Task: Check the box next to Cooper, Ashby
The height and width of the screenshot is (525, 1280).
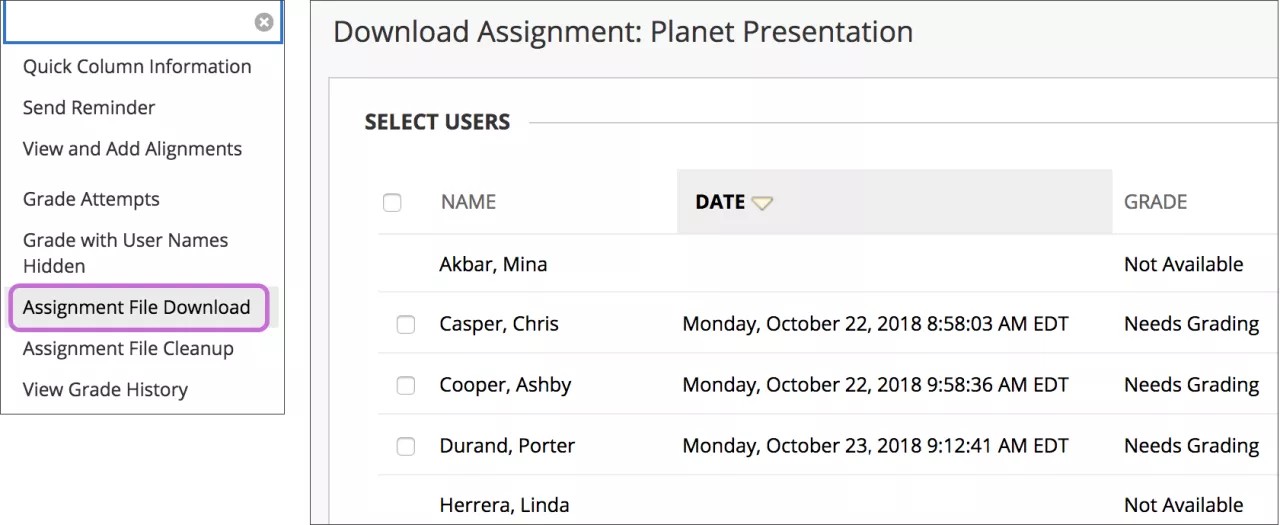Action: tap(406, 385)
